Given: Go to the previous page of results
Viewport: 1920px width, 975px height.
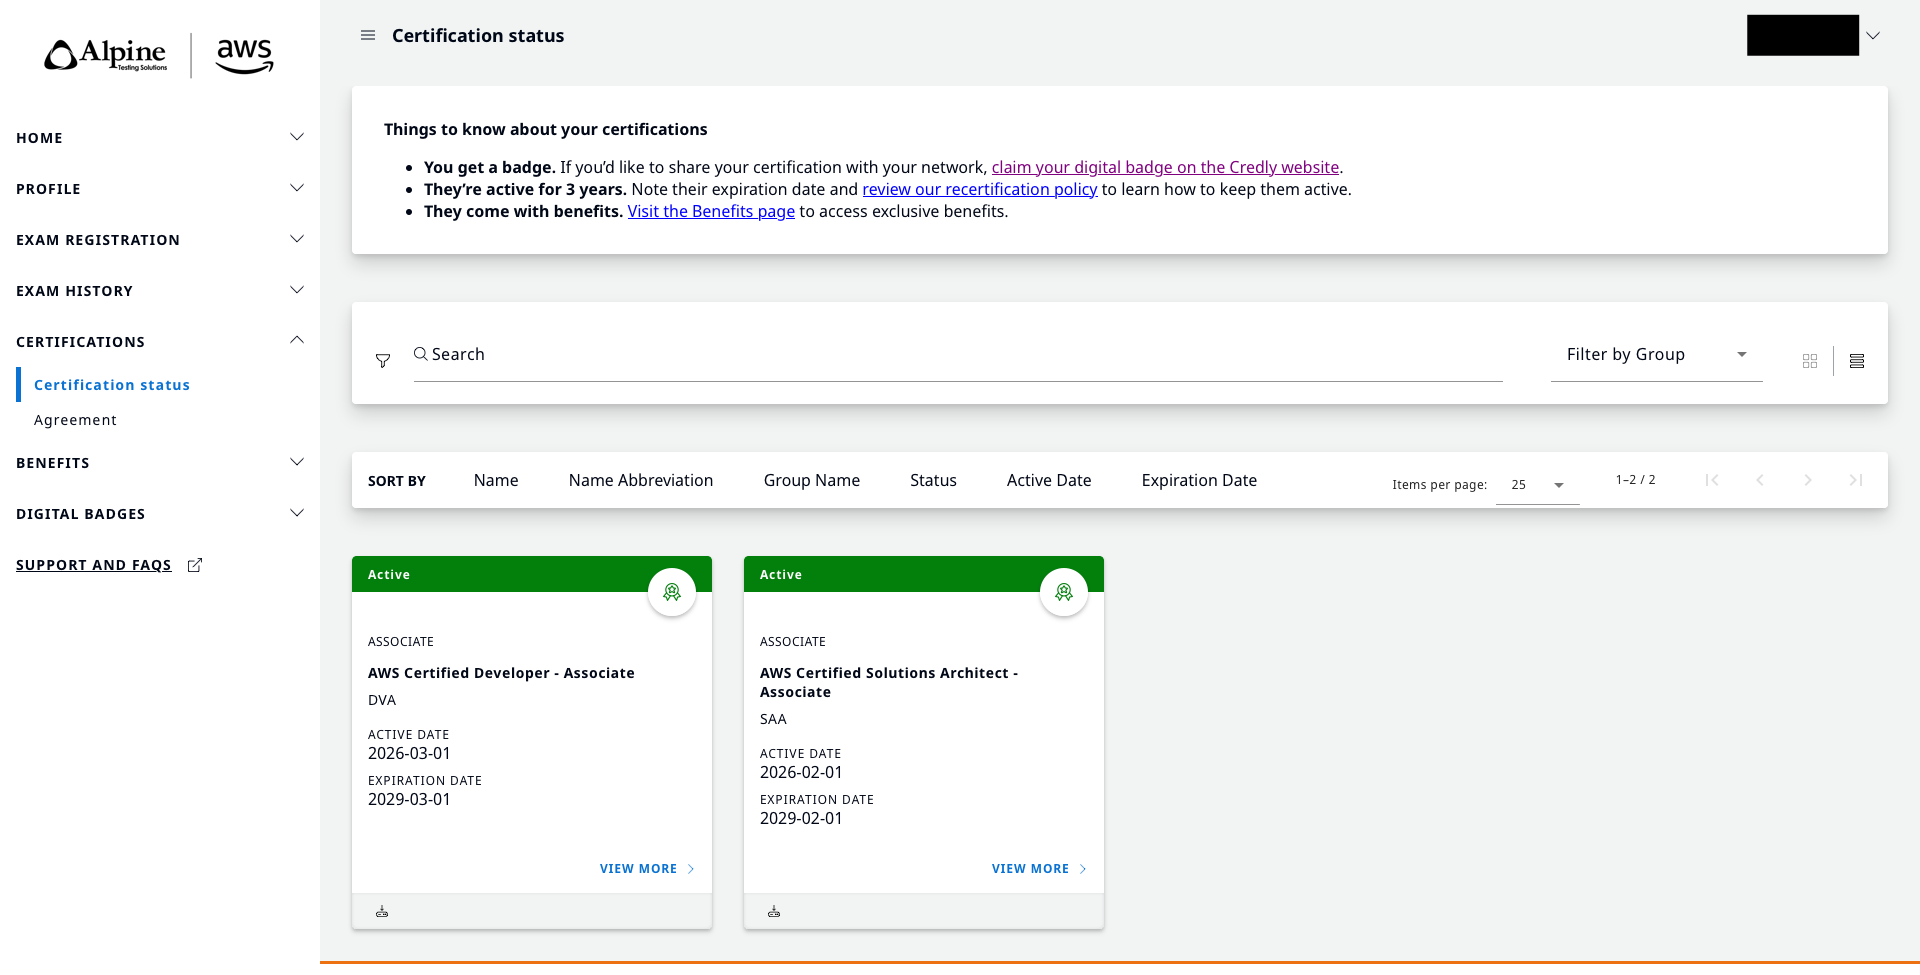Looking at the screenshot, I should [x=1760, y=480].
